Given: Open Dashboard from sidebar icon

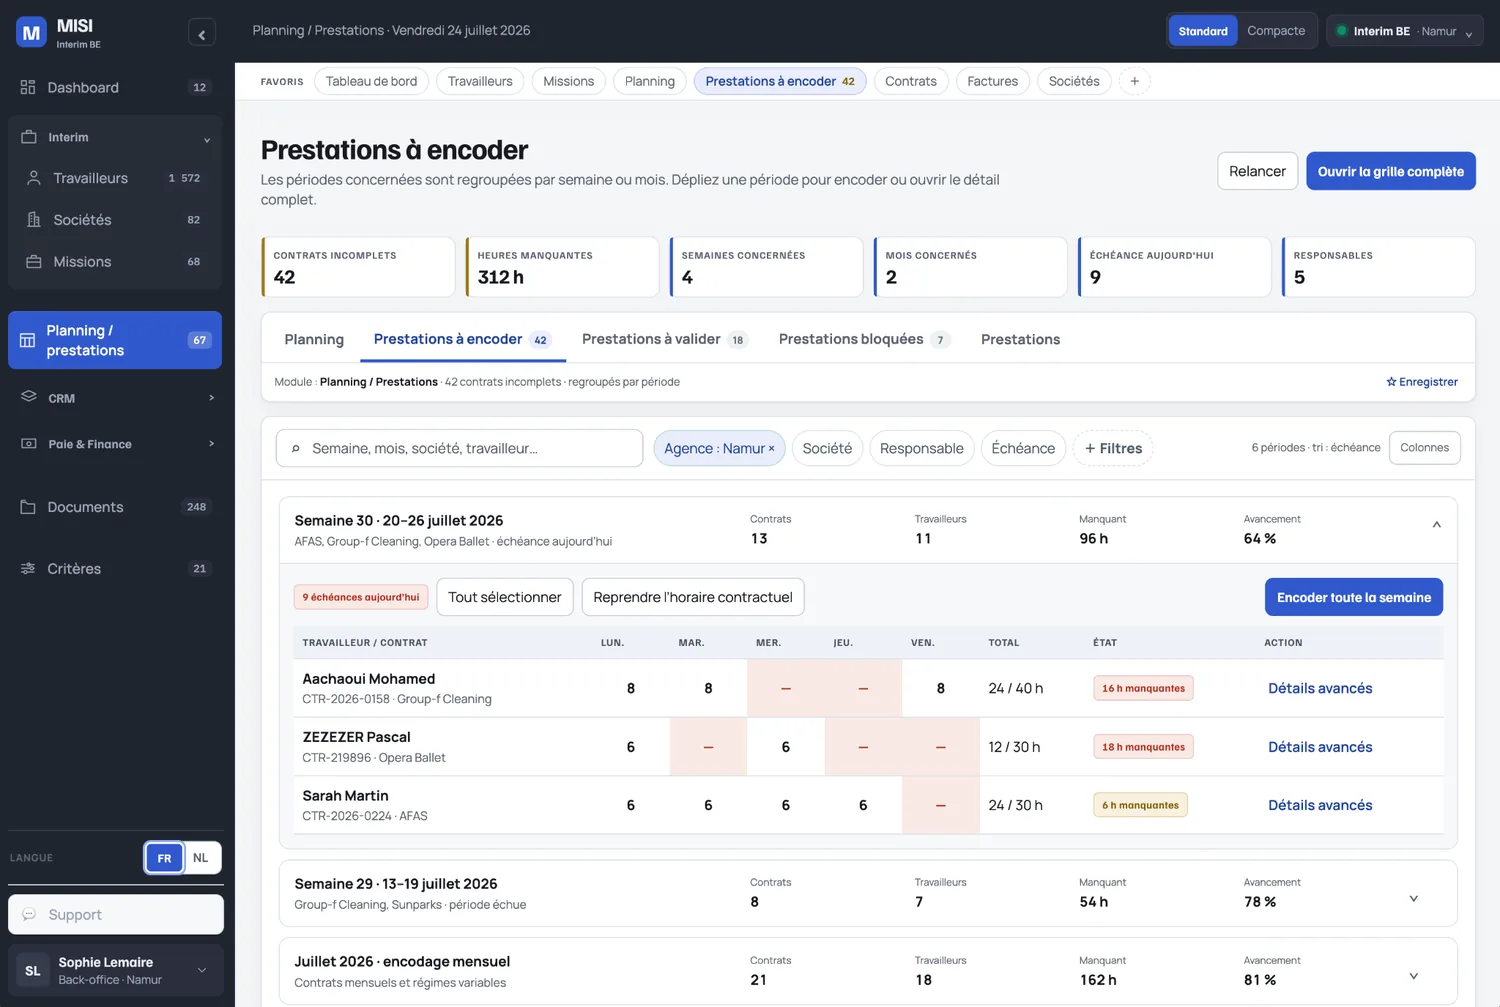Looking at the screenshot, I should click(x=28, y=87).
